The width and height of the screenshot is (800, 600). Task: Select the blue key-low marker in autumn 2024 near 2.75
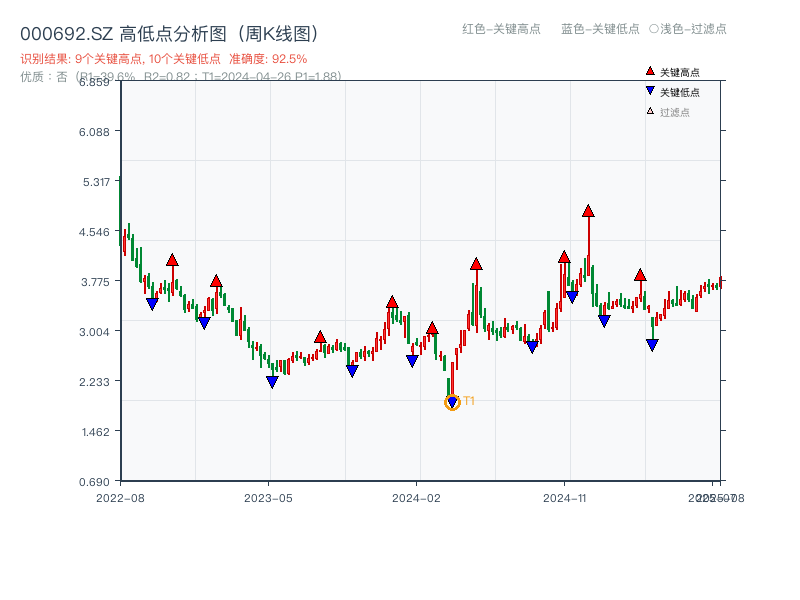532,347
